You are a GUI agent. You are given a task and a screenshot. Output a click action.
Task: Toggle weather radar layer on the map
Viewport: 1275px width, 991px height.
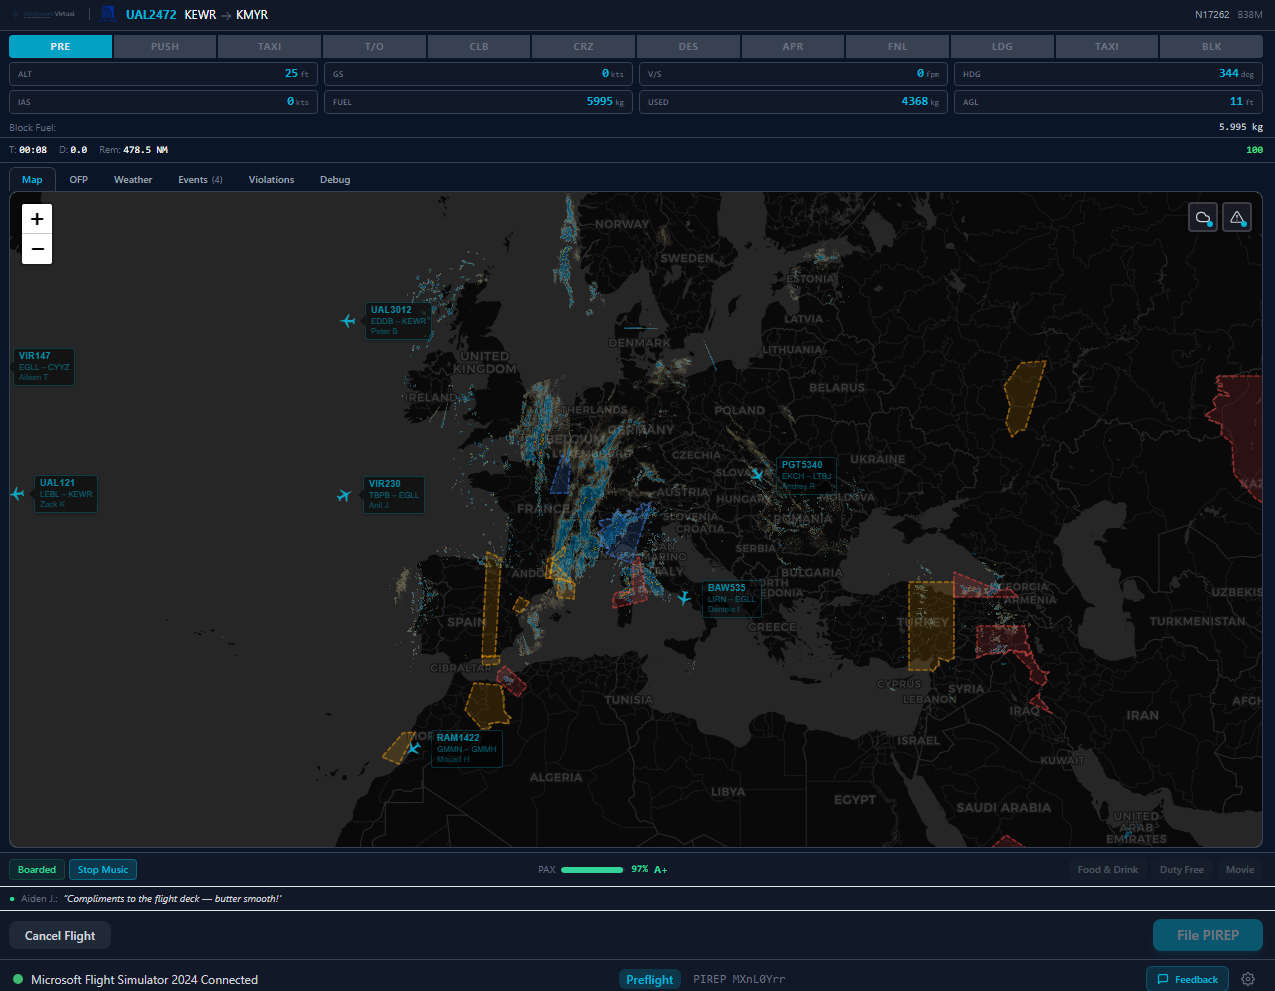click(x=1203, y=217)
